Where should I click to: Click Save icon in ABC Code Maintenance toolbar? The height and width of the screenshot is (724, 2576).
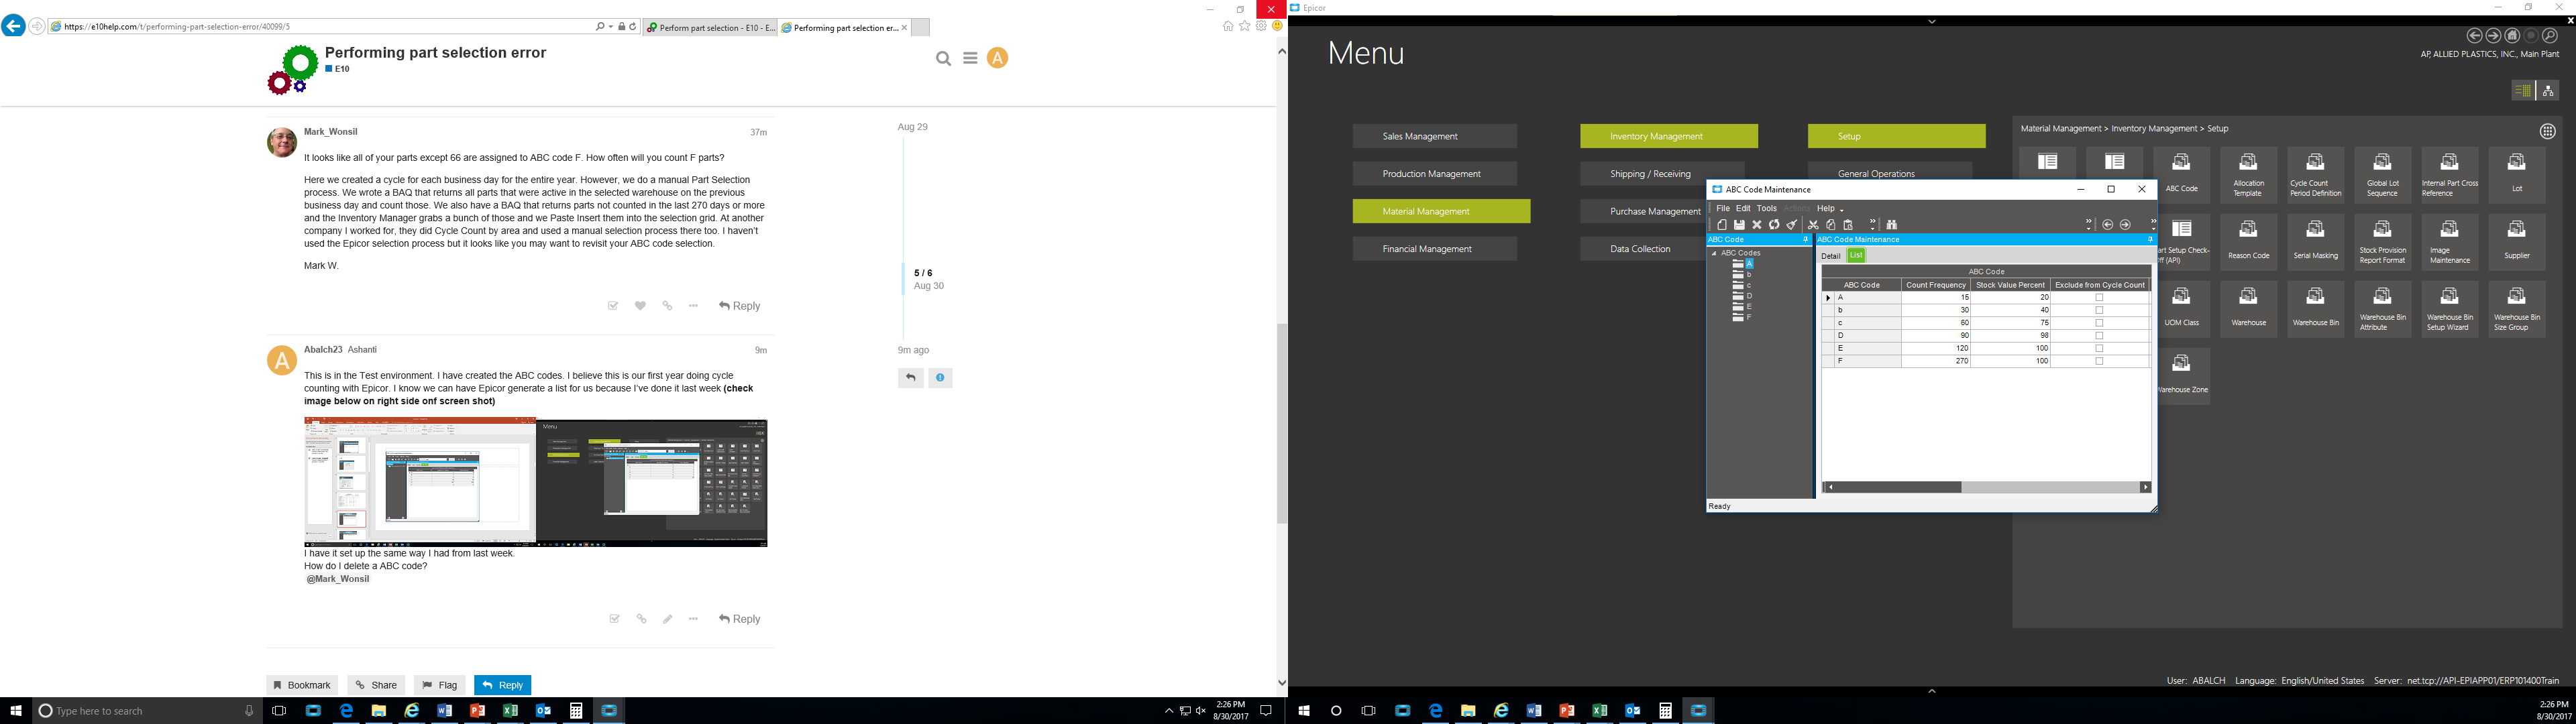pyautogui.click(x=1739, y=225)
